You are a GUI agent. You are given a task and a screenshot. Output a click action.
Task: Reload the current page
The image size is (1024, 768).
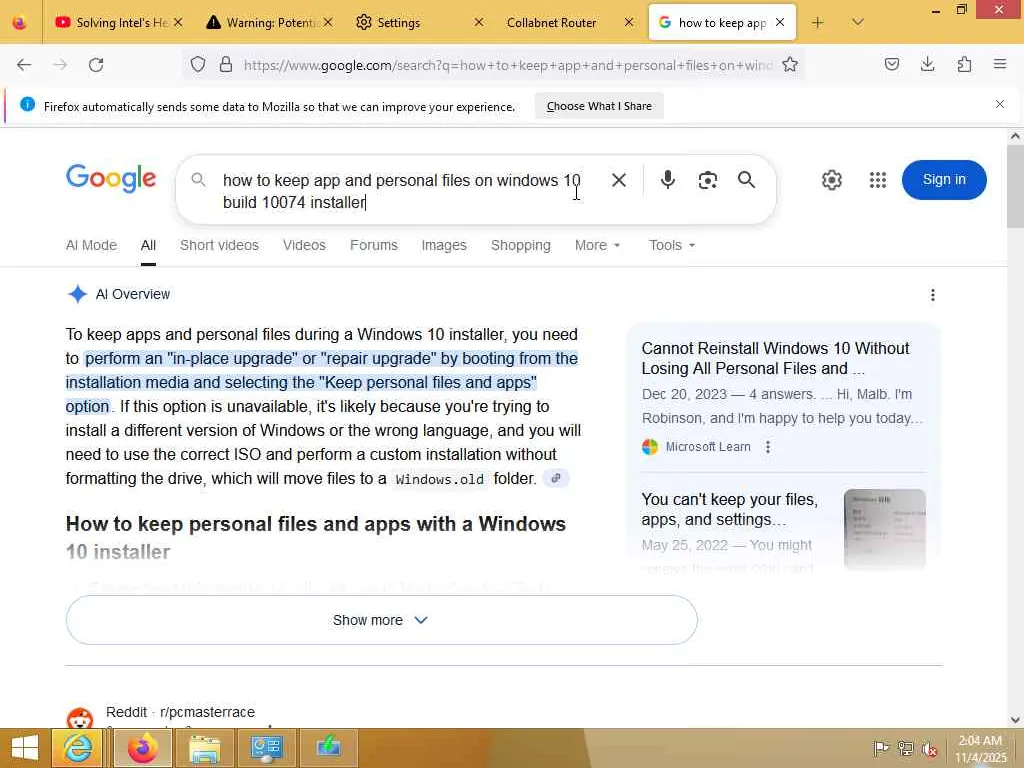click(96, 65)
